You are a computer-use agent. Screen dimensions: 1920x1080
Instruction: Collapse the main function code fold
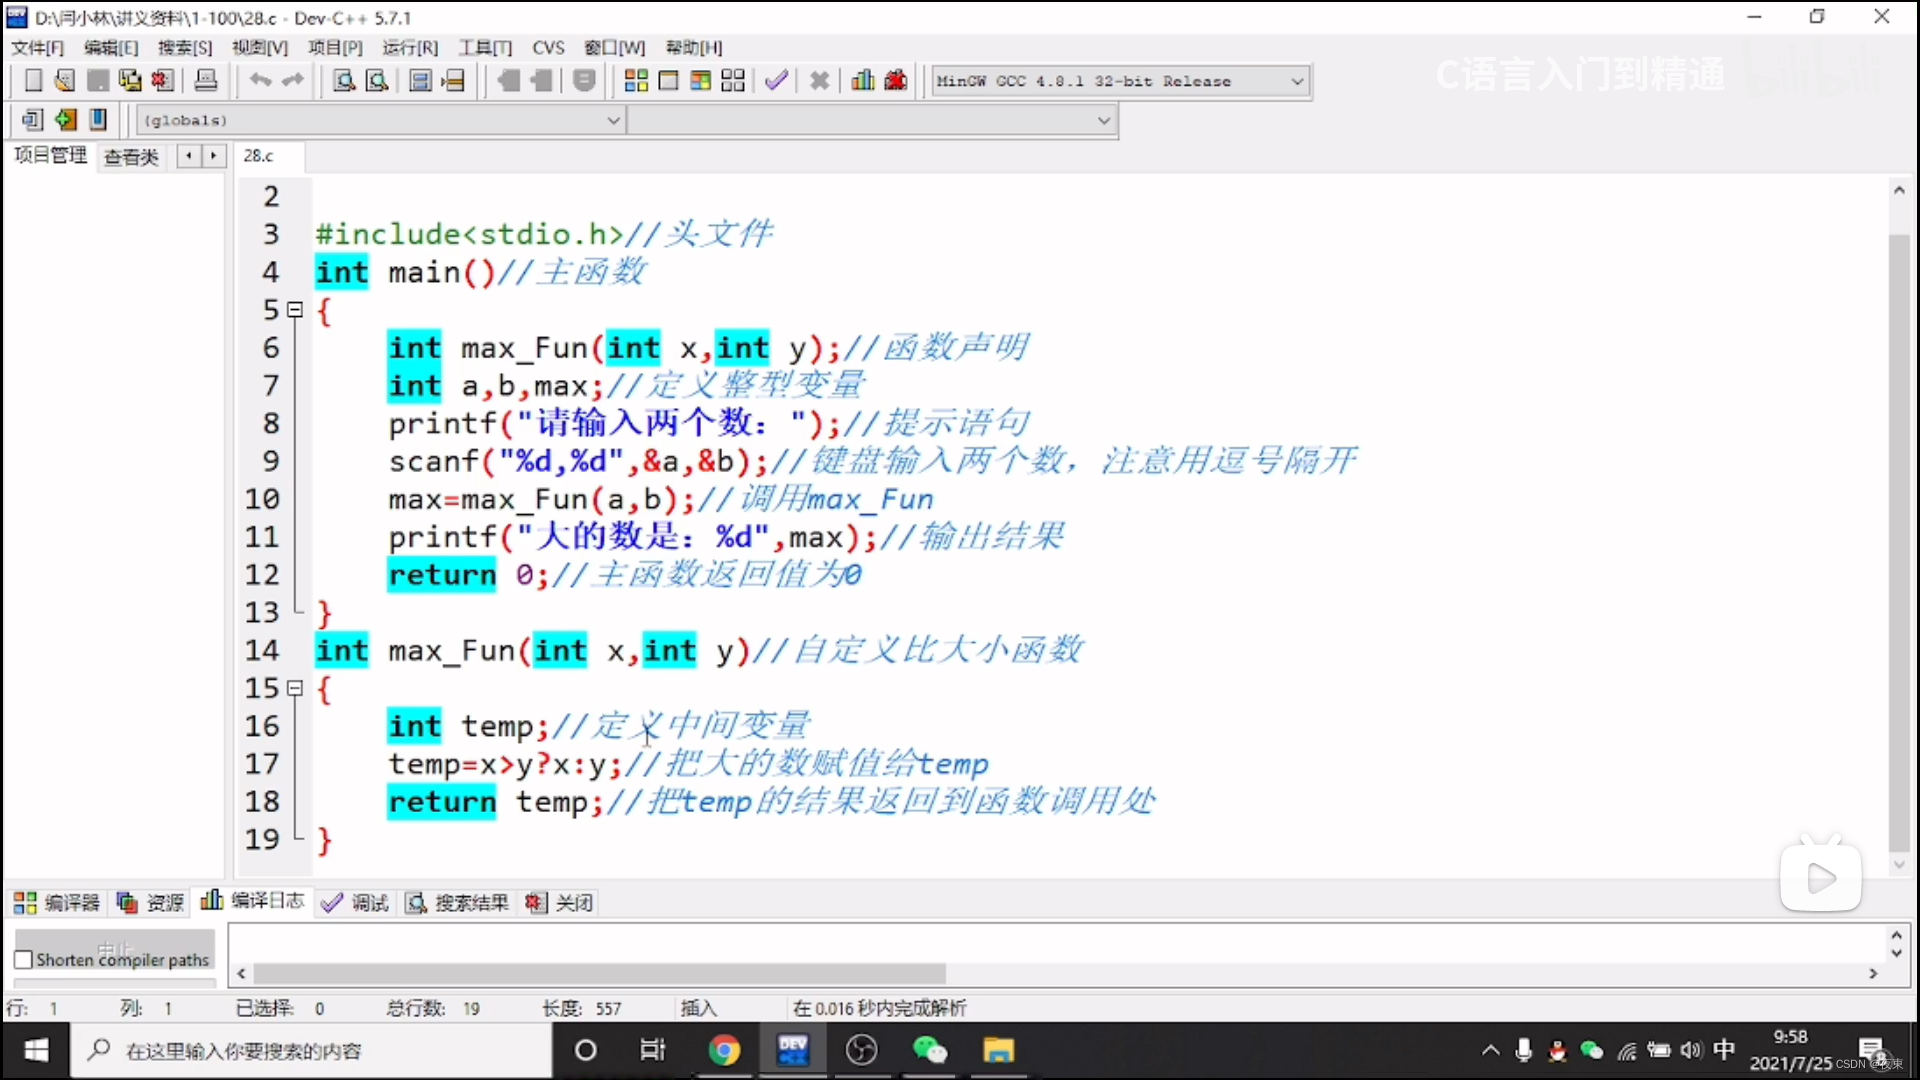point(295,311)
